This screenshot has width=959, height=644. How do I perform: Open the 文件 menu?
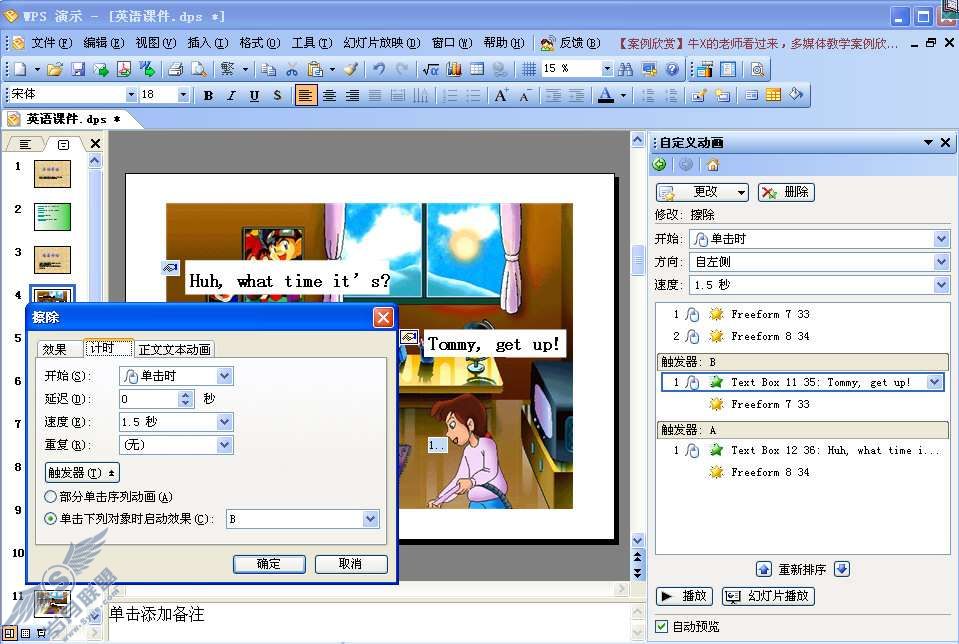pyautogui.click(x=51, y=43)
